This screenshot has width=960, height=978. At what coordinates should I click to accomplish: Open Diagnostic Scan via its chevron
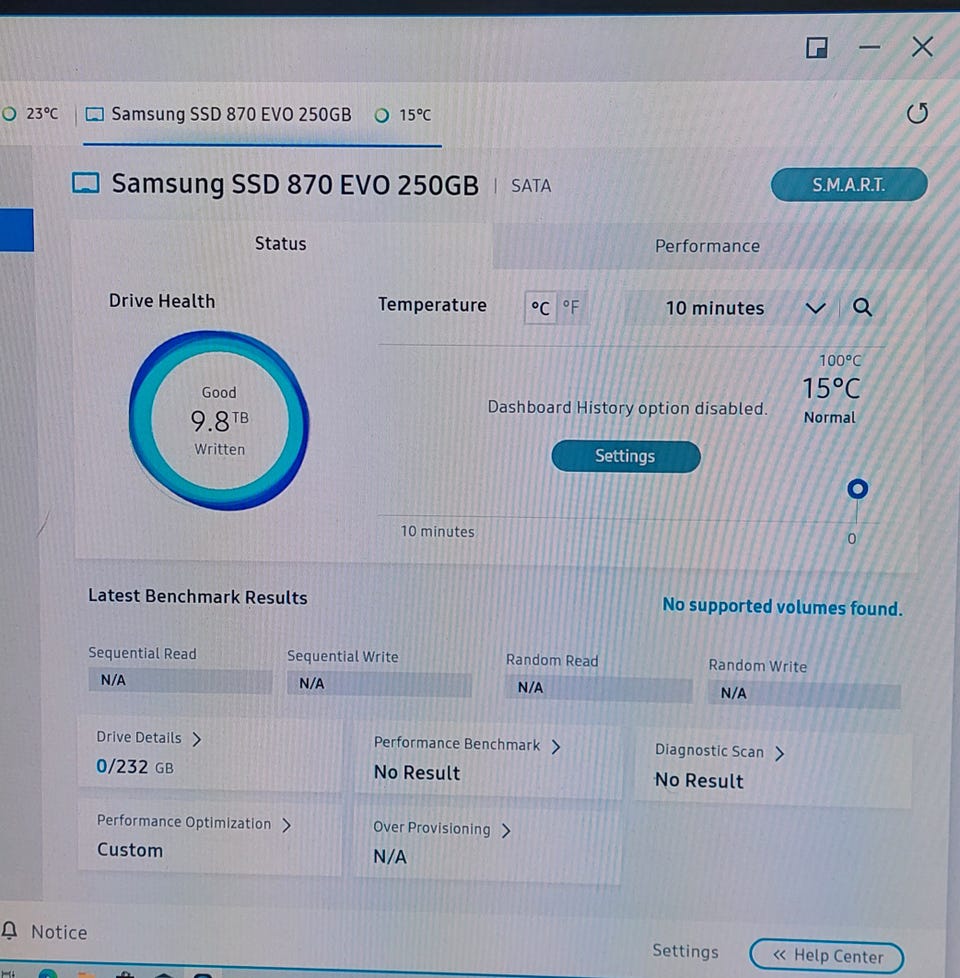779,754
